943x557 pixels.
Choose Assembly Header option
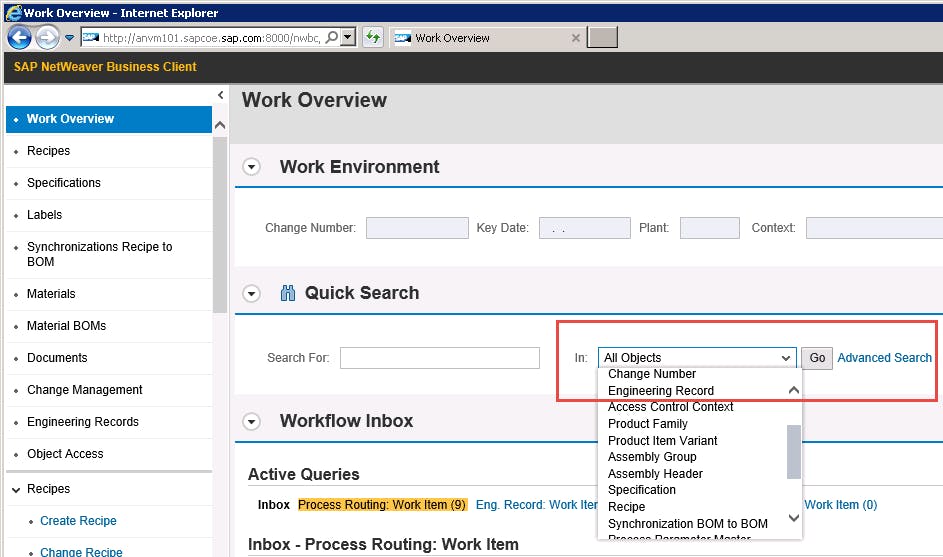(655, 474)
